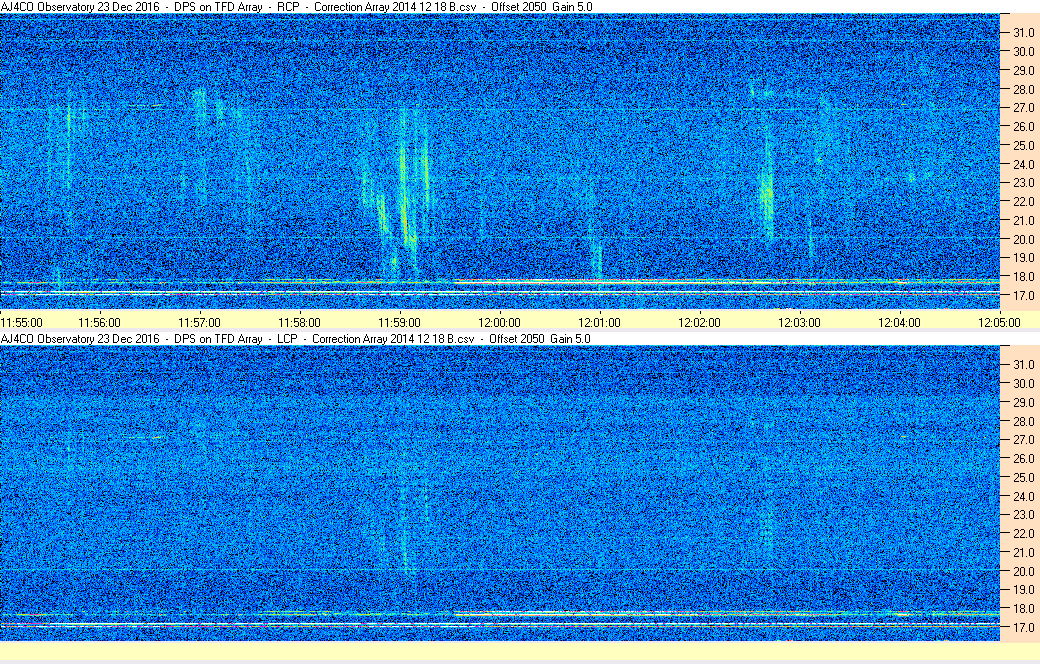The image size is (1040, 664).
Task: Pick the 25.0 frequency label in LCP panel
Action: 1023,478
